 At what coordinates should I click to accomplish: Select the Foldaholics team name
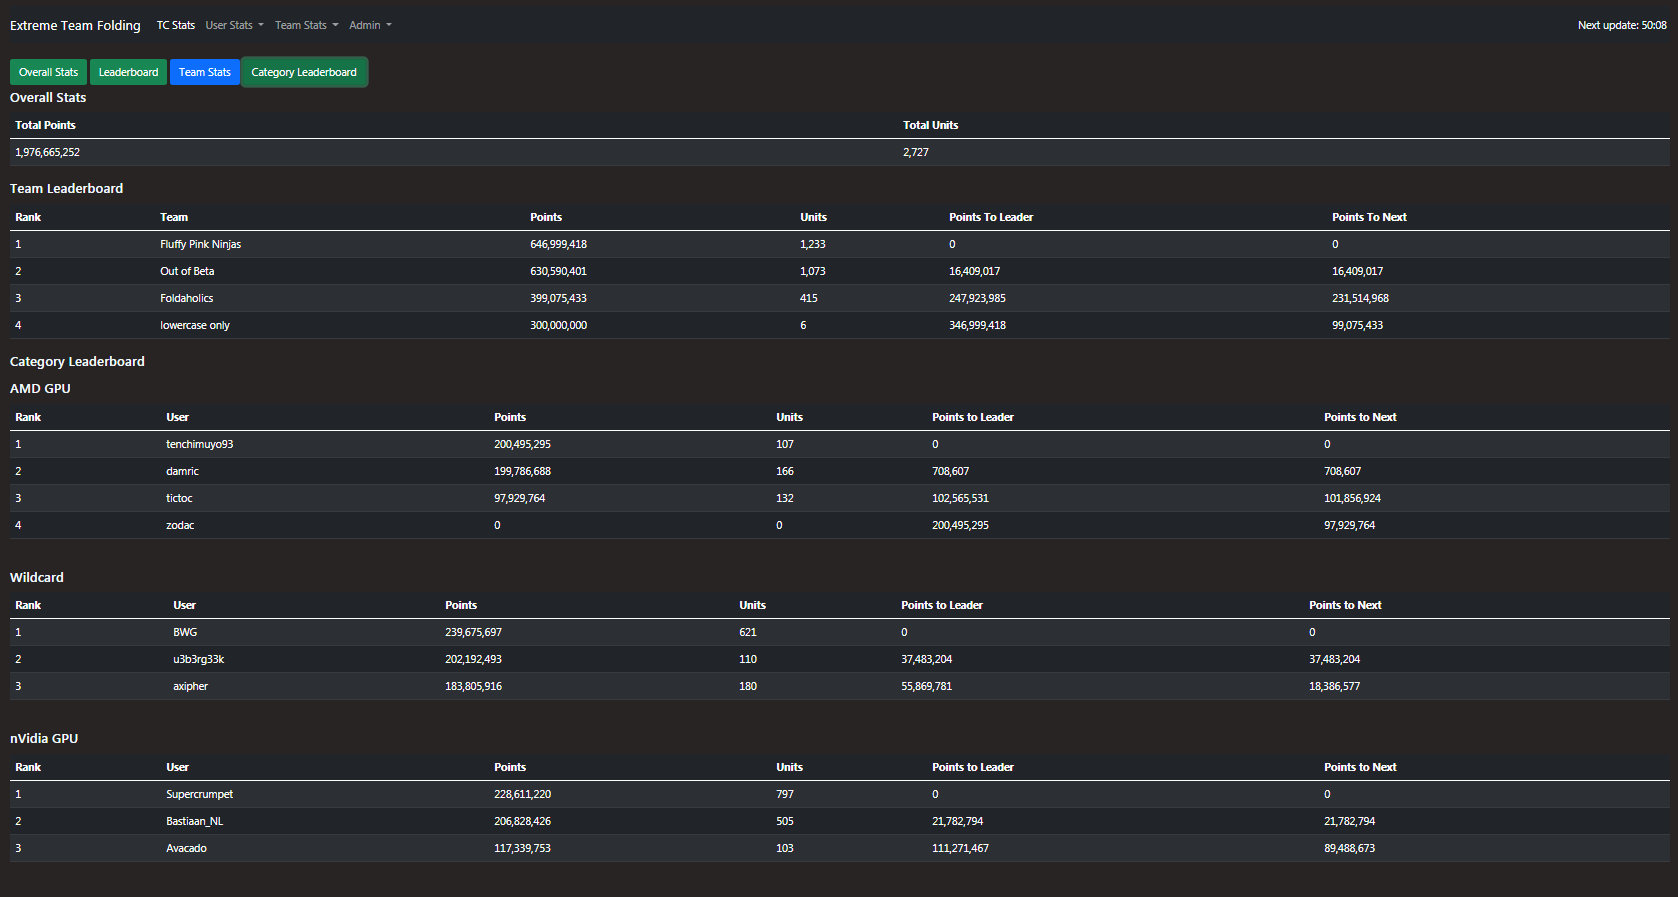(x=186, y=298)
